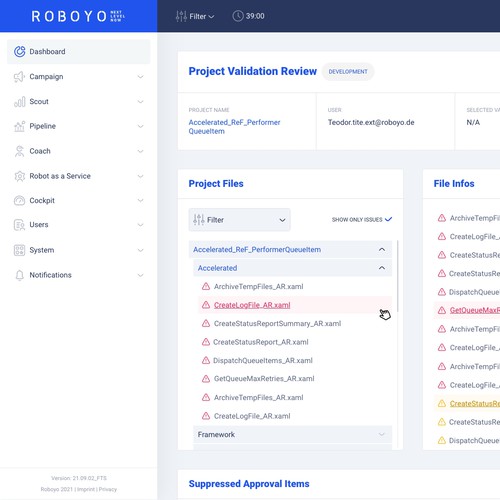Open the Scout sidebar menu
Viewport: 500px width, 500px height.
coord(79,101)
